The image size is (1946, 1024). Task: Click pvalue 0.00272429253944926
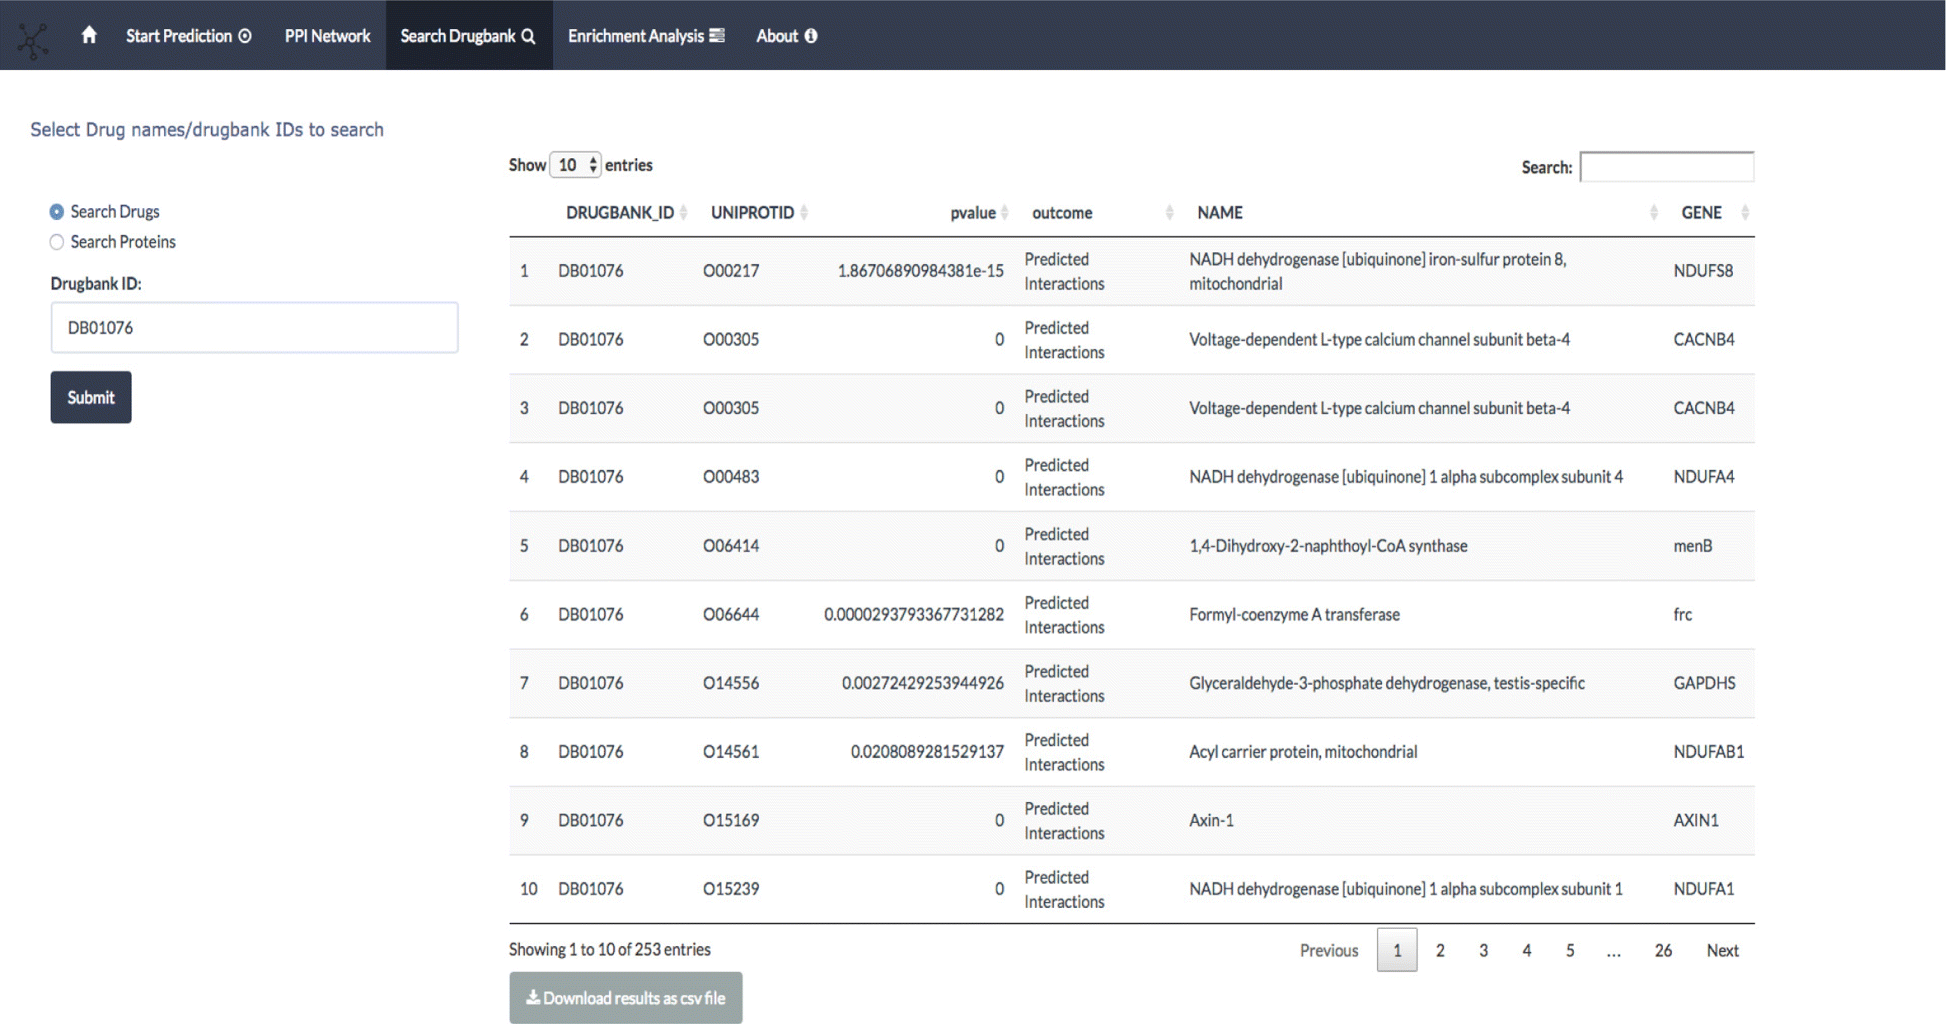tap(922, 683)
